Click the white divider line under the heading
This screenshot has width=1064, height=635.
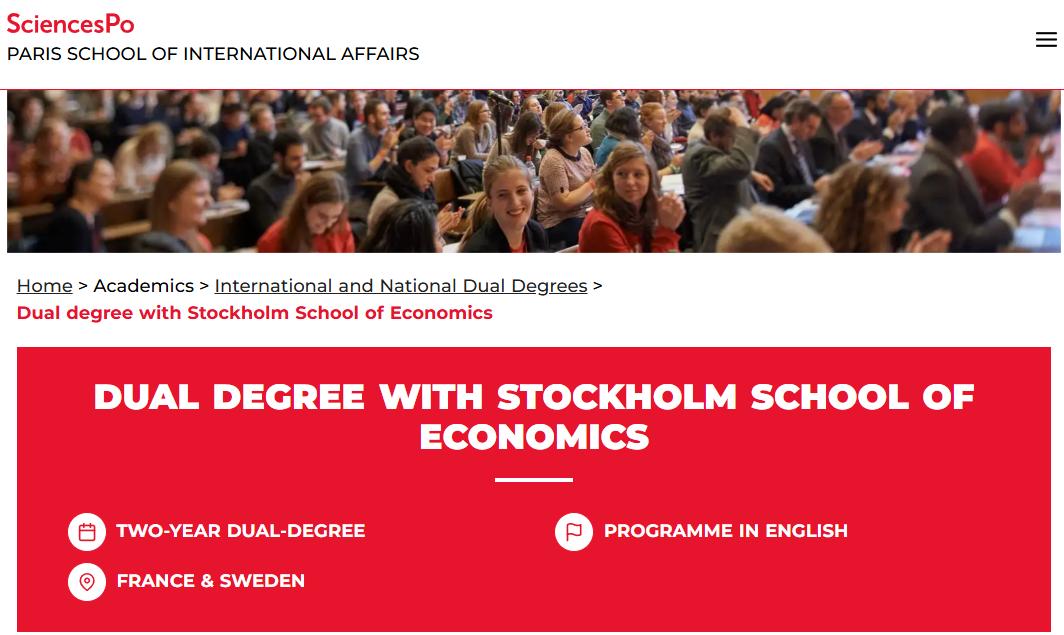coord(534,480)
